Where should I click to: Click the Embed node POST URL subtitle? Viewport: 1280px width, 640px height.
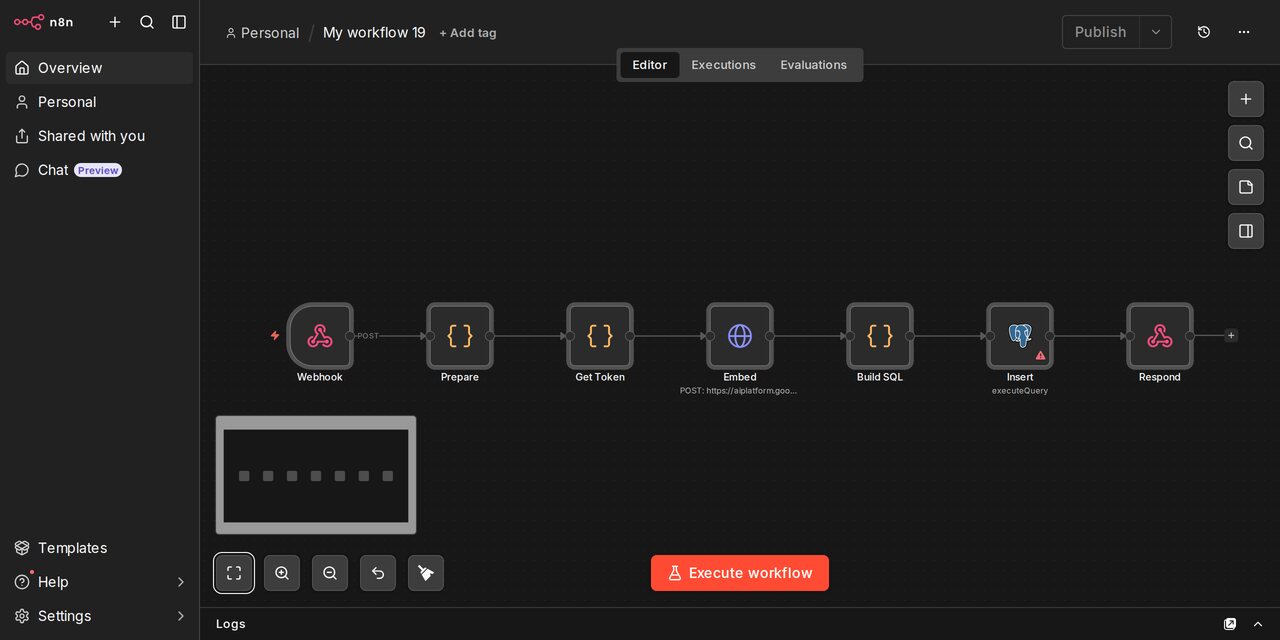[739, 391]
